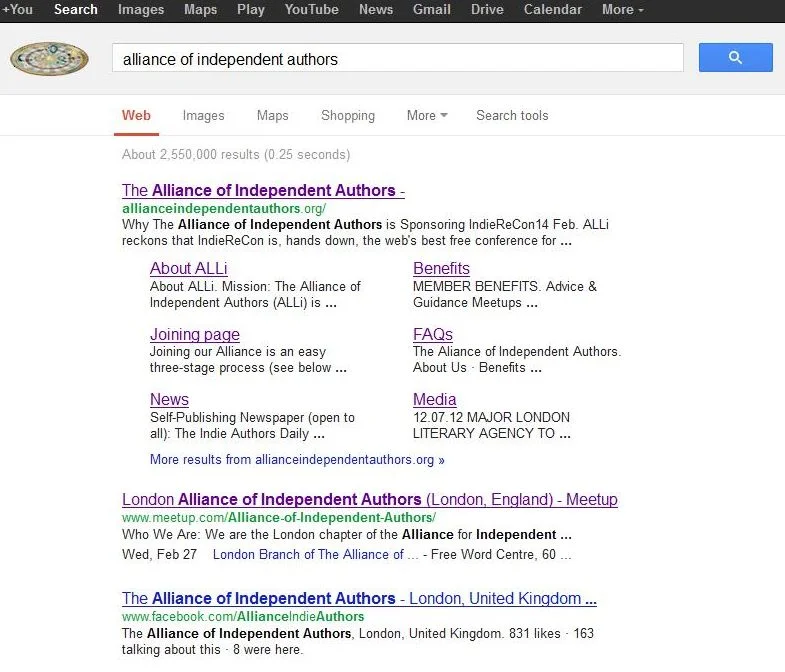Expand the More dropdown in top bar
785x672 pixels.
click(x=622, y=10)
